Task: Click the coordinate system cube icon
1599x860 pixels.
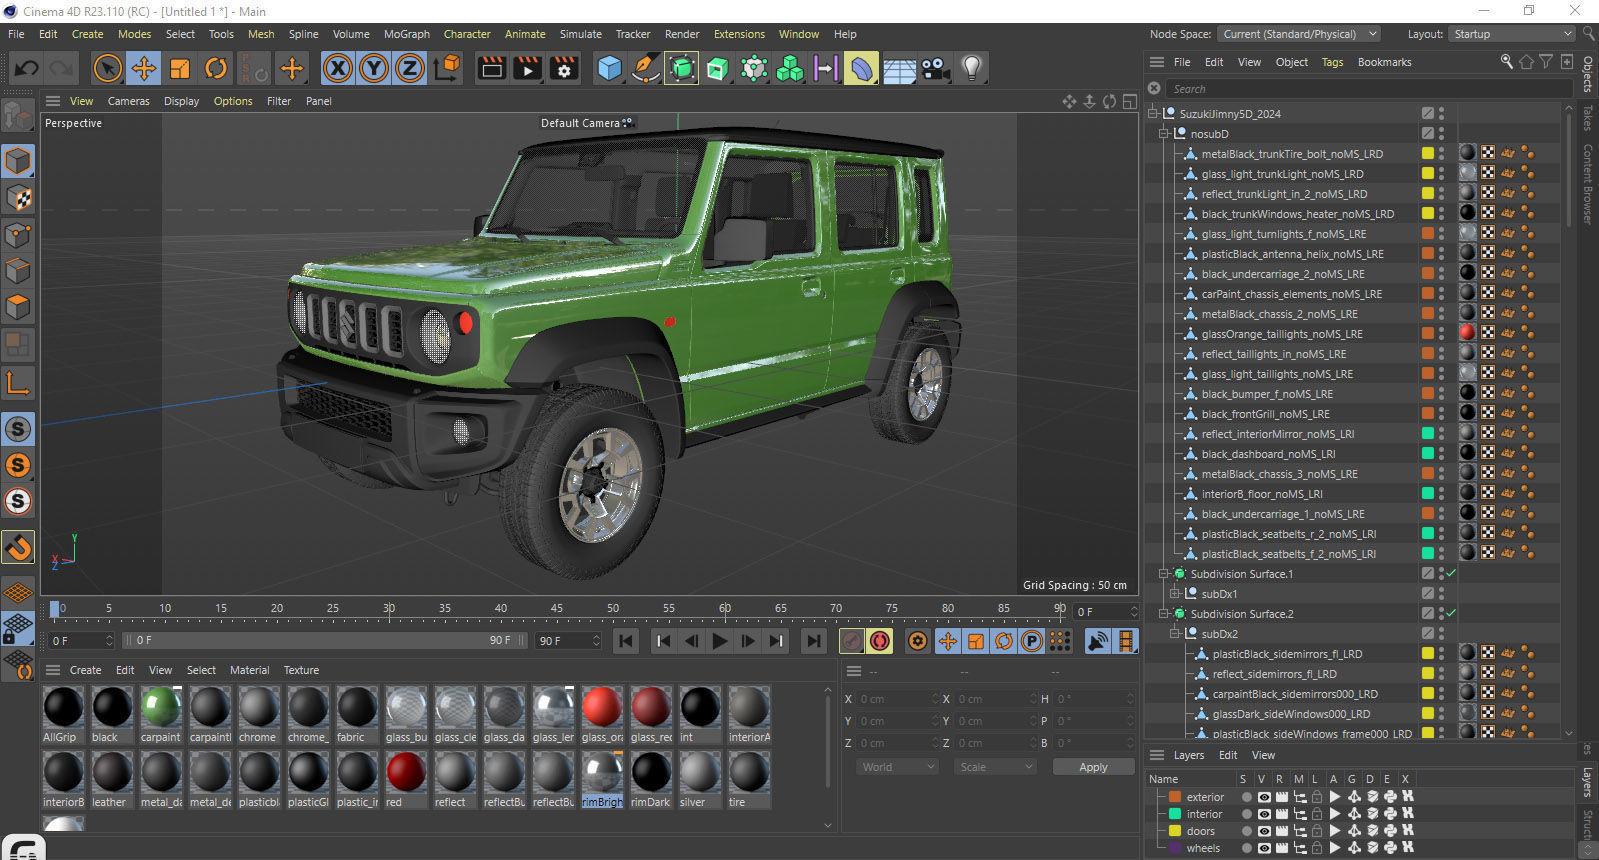Action: point(448,68)
